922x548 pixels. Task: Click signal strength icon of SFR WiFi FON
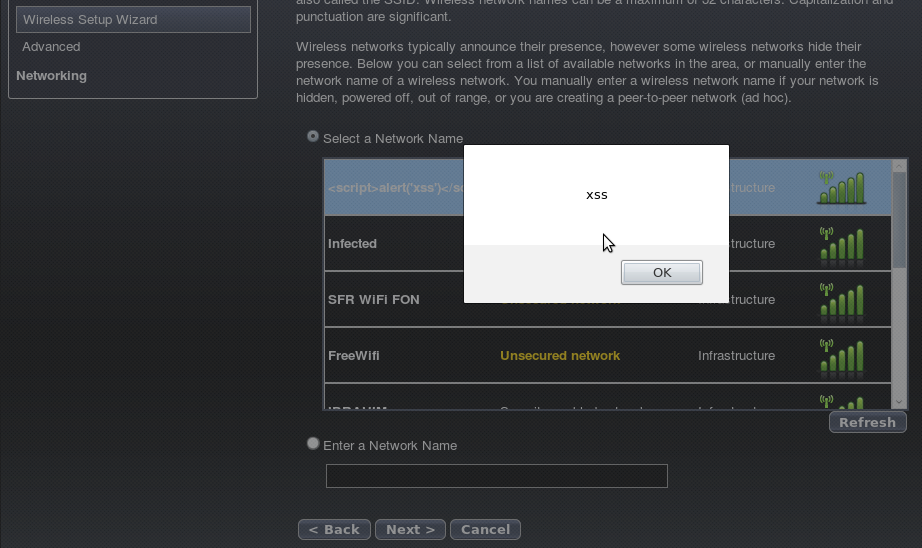click(x=841, y=299)
